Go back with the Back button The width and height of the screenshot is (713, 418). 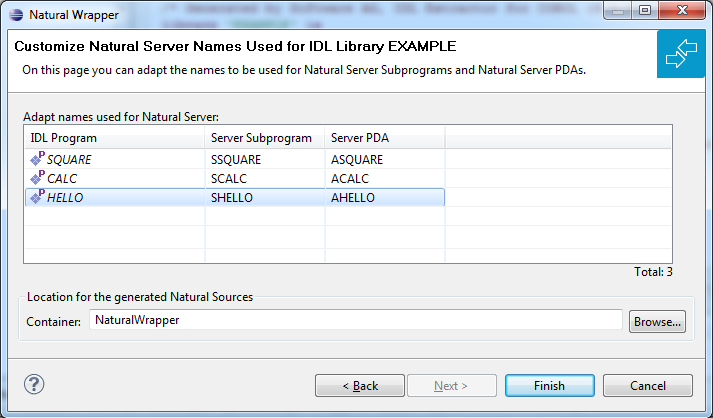pos(360,386)
